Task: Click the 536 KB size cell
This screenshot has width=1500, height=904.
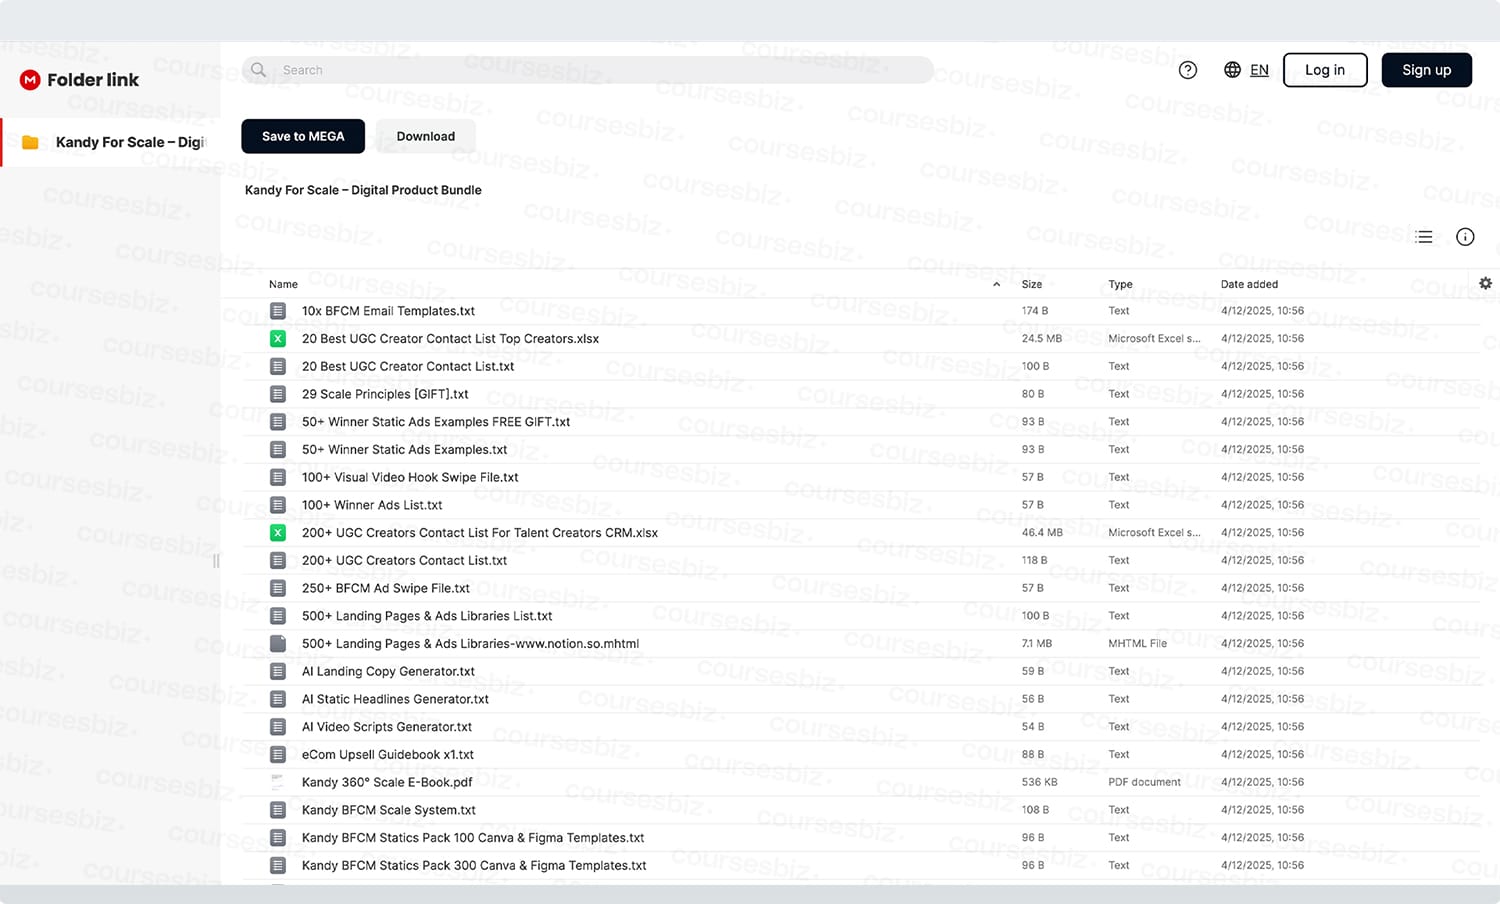Action: click(x=1040, y=782)
